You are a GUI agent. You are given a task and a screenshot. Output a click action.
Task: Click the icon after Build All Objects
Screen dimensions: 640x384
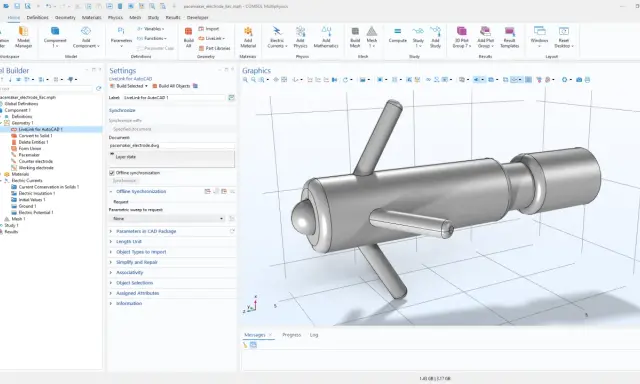[195, 86]
